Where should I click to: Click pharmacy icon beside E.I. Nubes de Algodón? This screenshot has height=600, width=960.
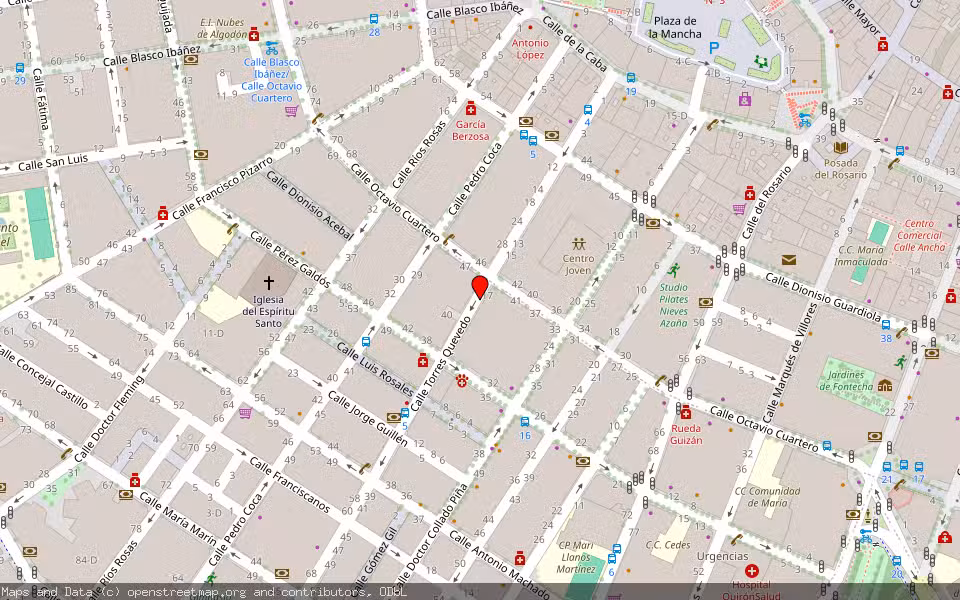253,34
